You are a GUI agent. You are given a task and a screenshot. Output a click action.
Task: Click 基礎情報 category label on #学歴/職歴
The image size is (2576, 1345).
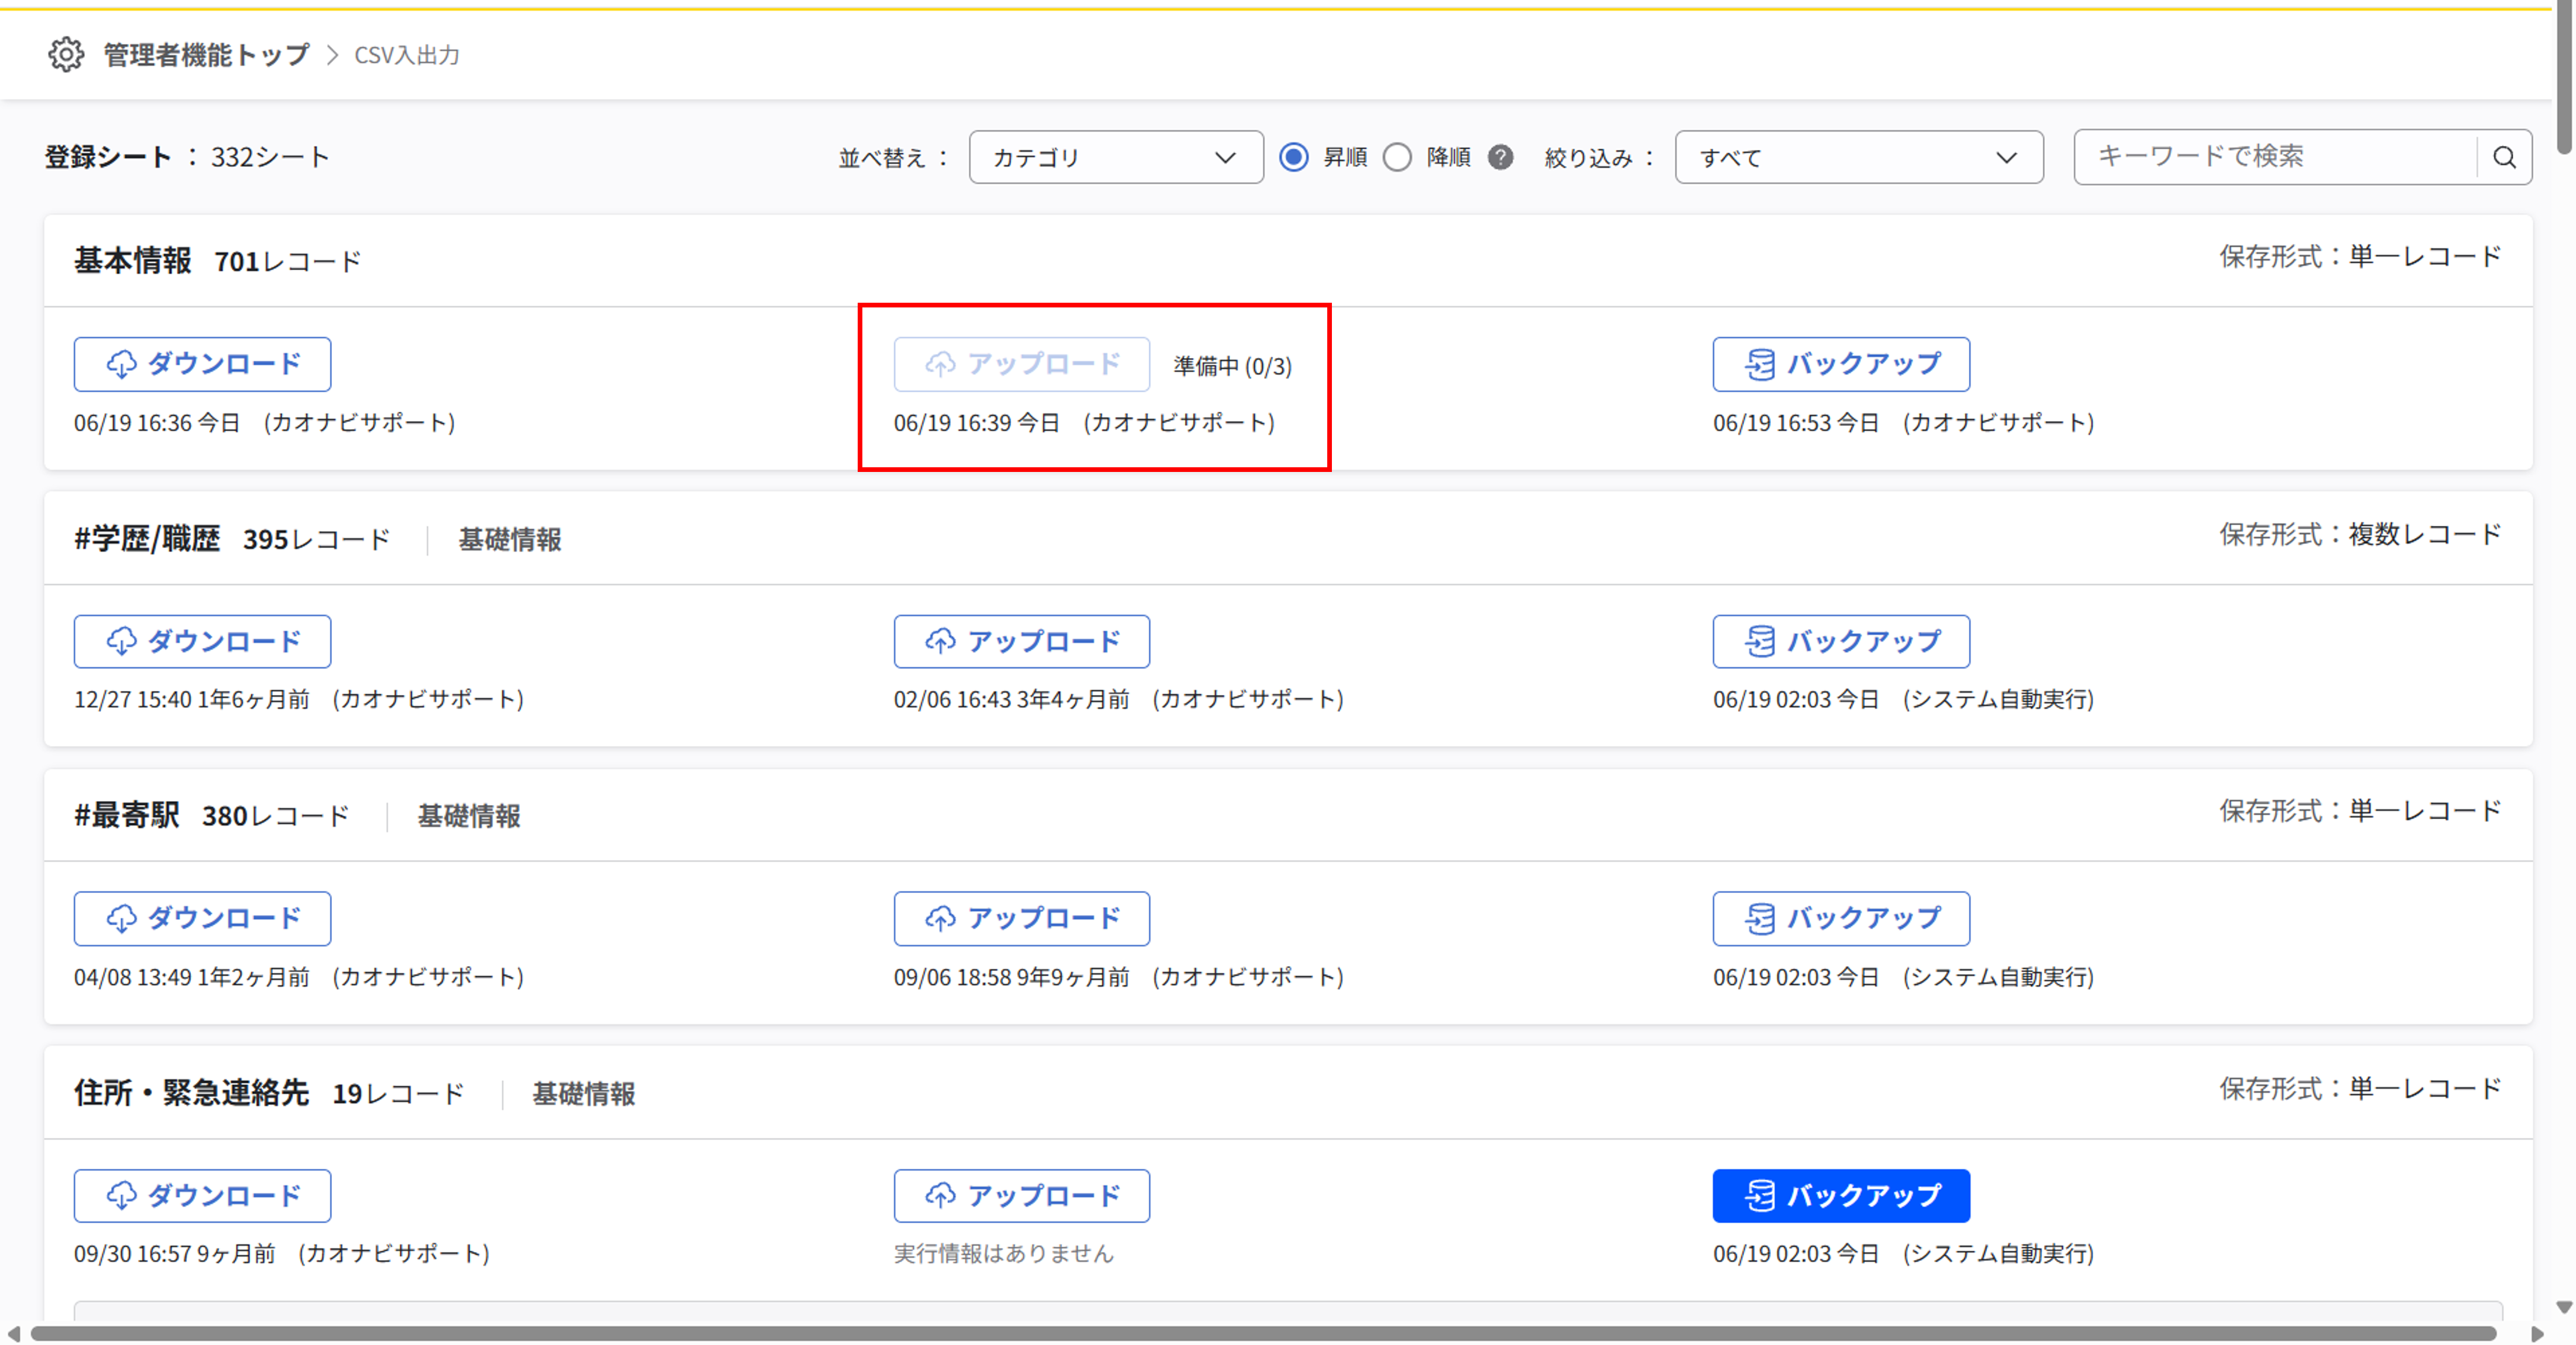tap(510, 540)
